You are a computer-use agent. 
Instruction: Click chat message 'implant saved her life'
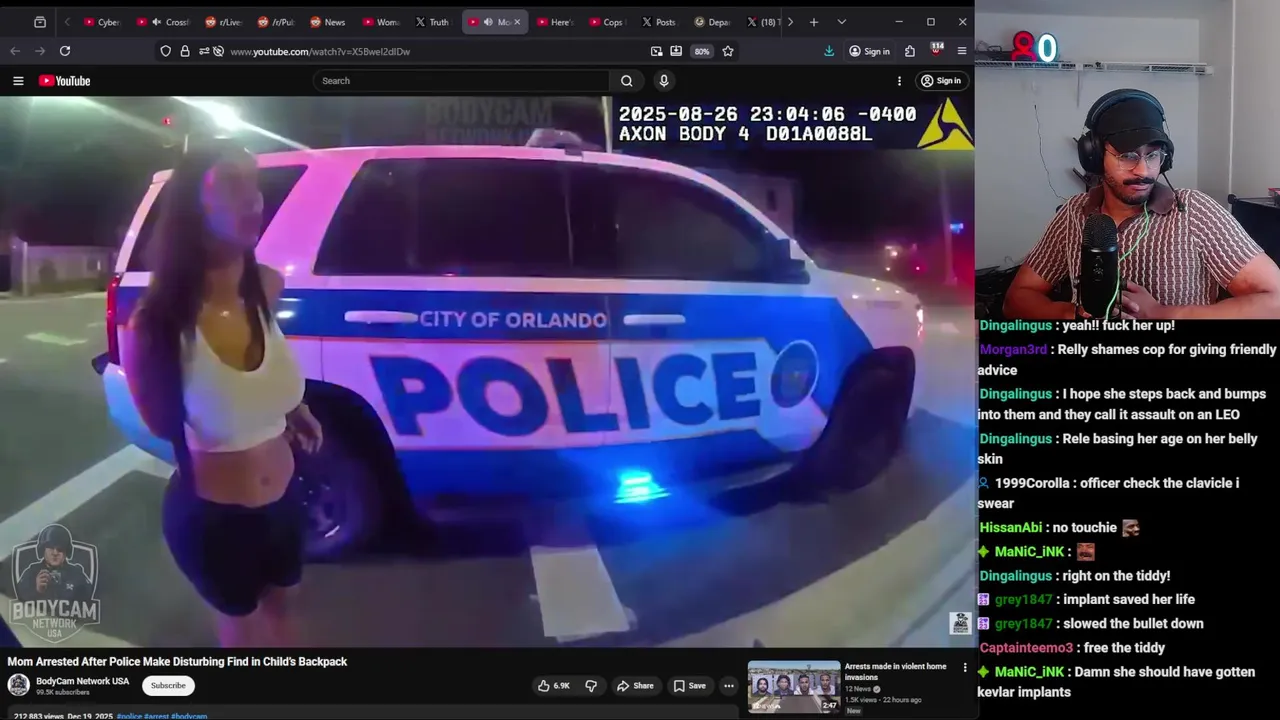click(x=1129, y=599)
